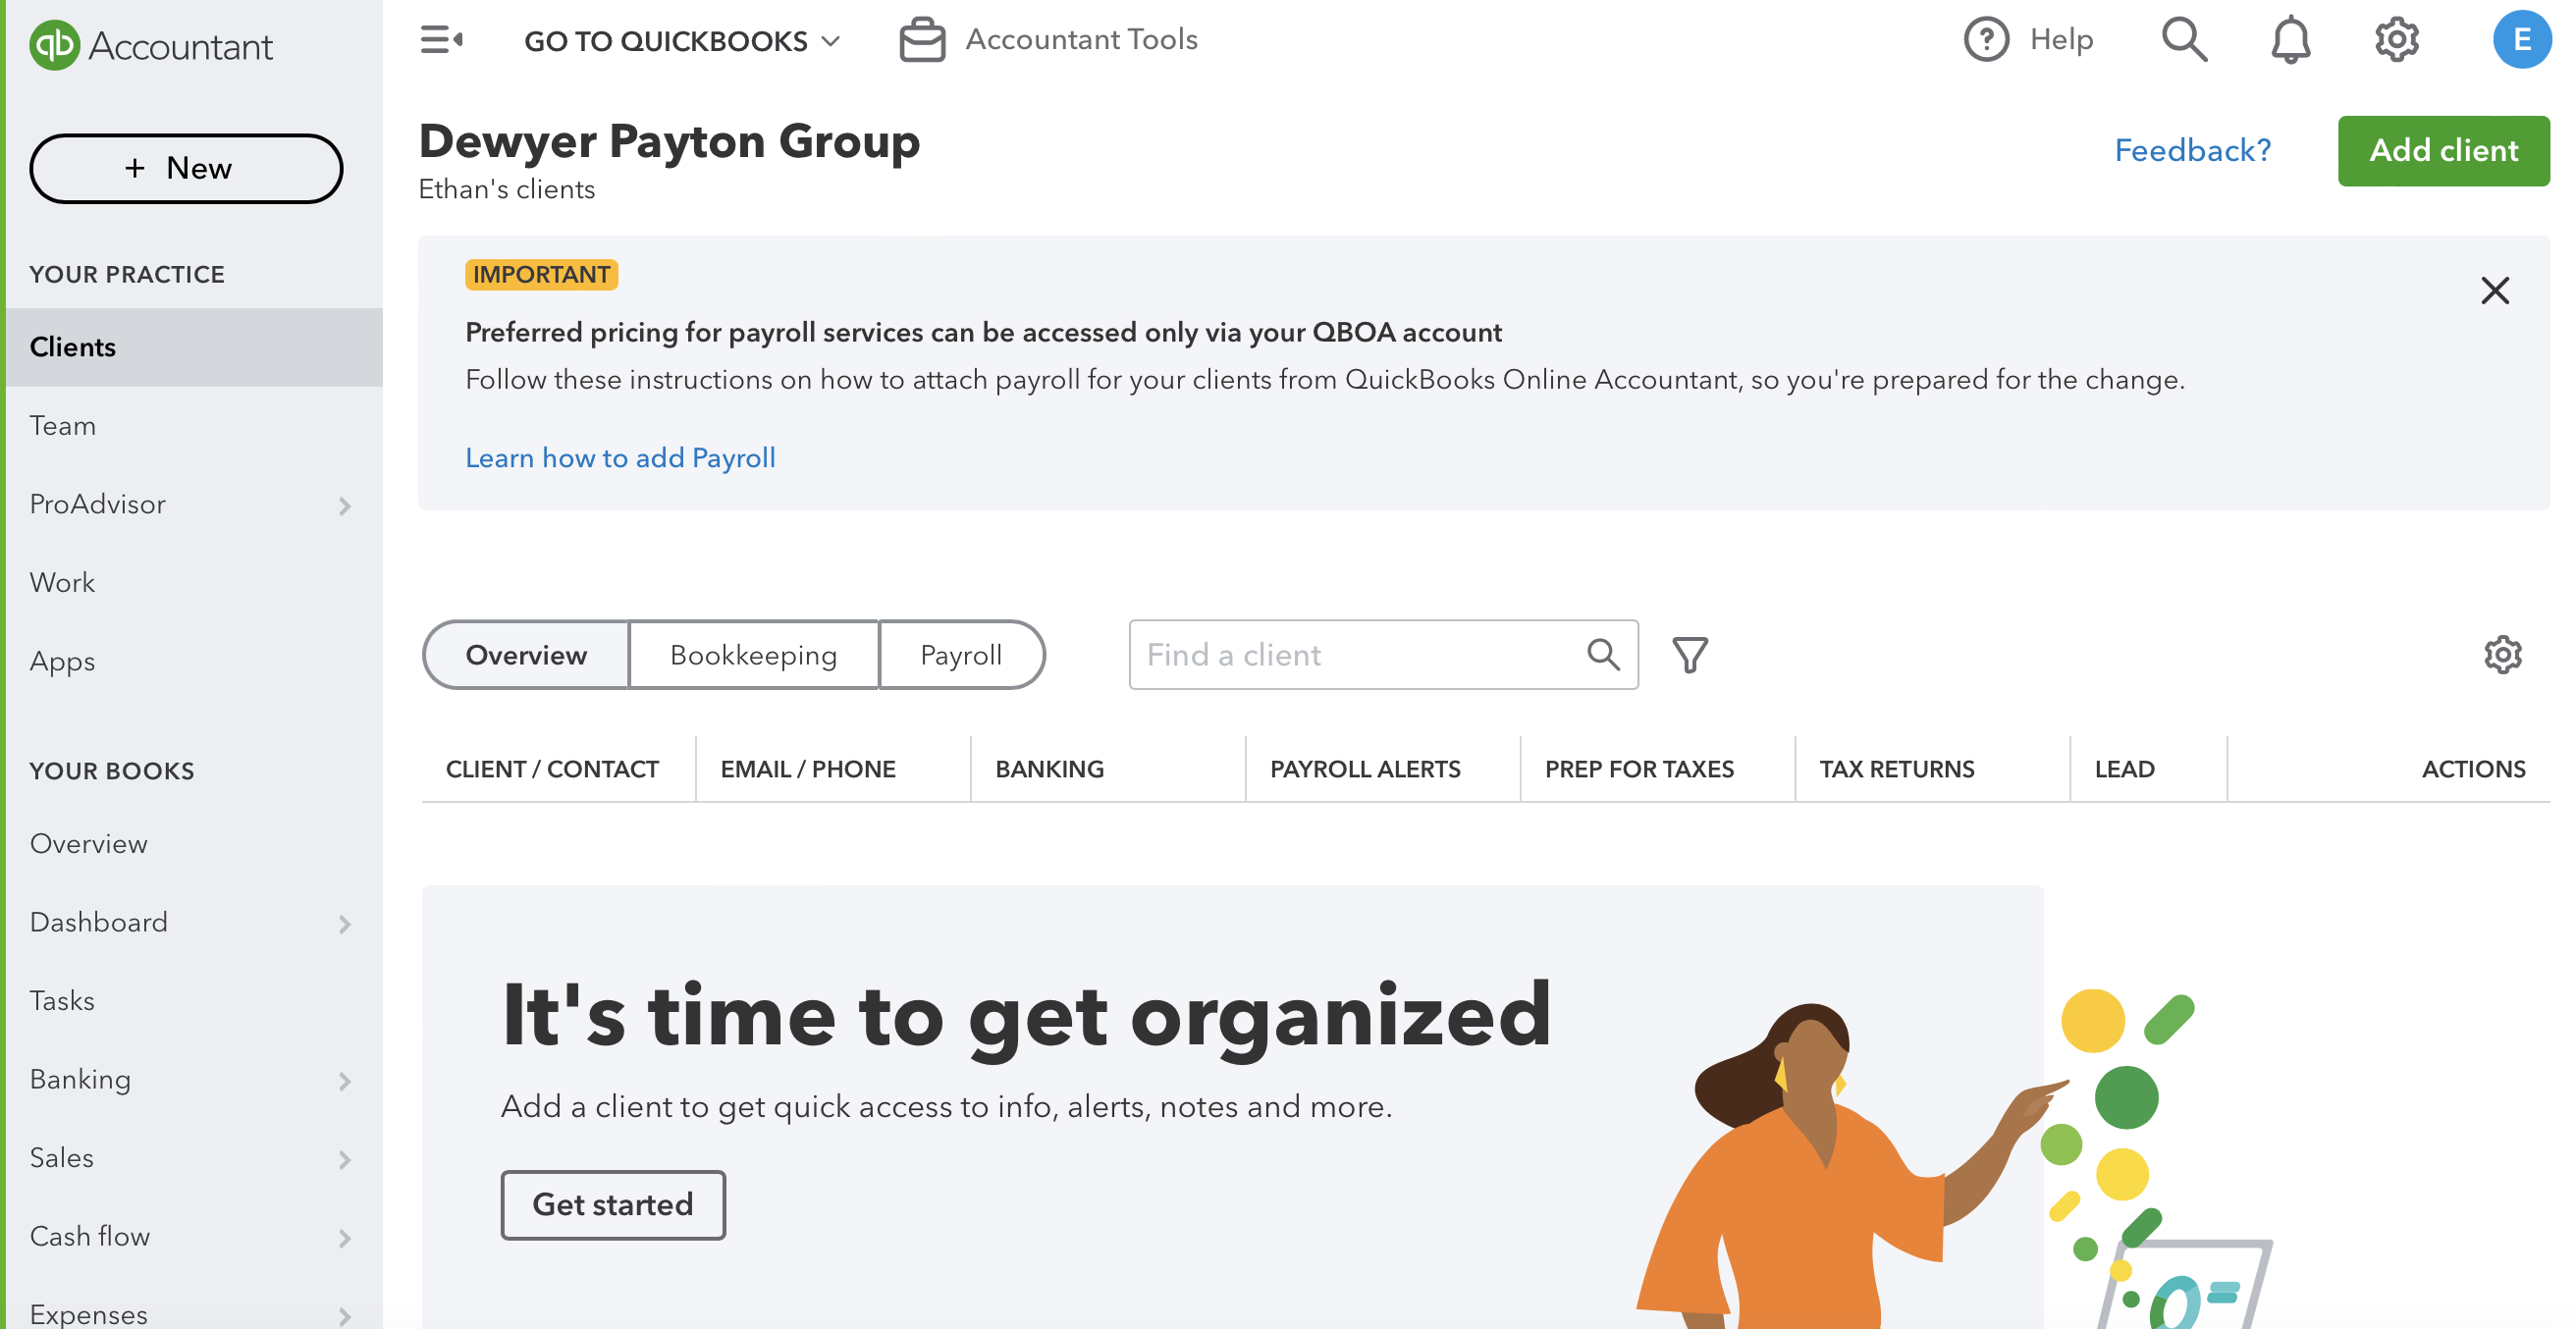2576x1329 pixels.
Task: Expand the Sales sidebar submenu
Action: [x=345, y=1160]
